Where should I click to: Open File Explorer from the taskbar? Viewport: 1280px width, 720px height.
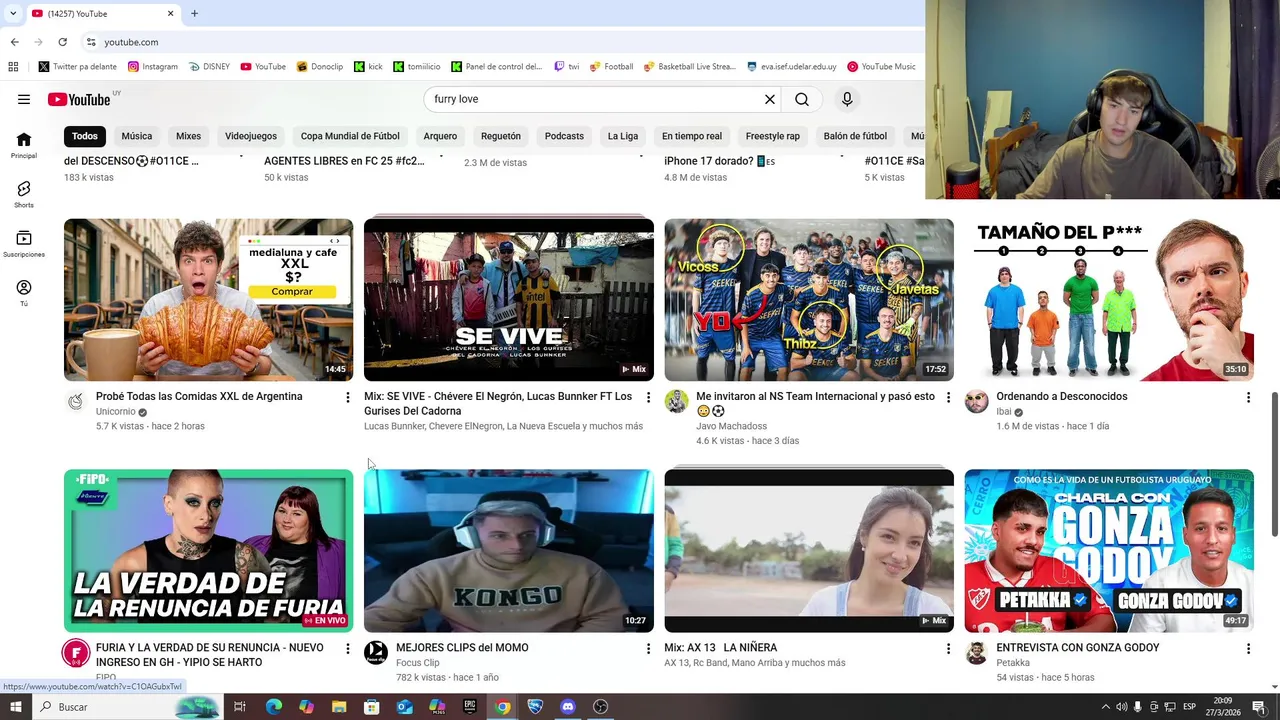pyautogui.click(x=339, y=707)
